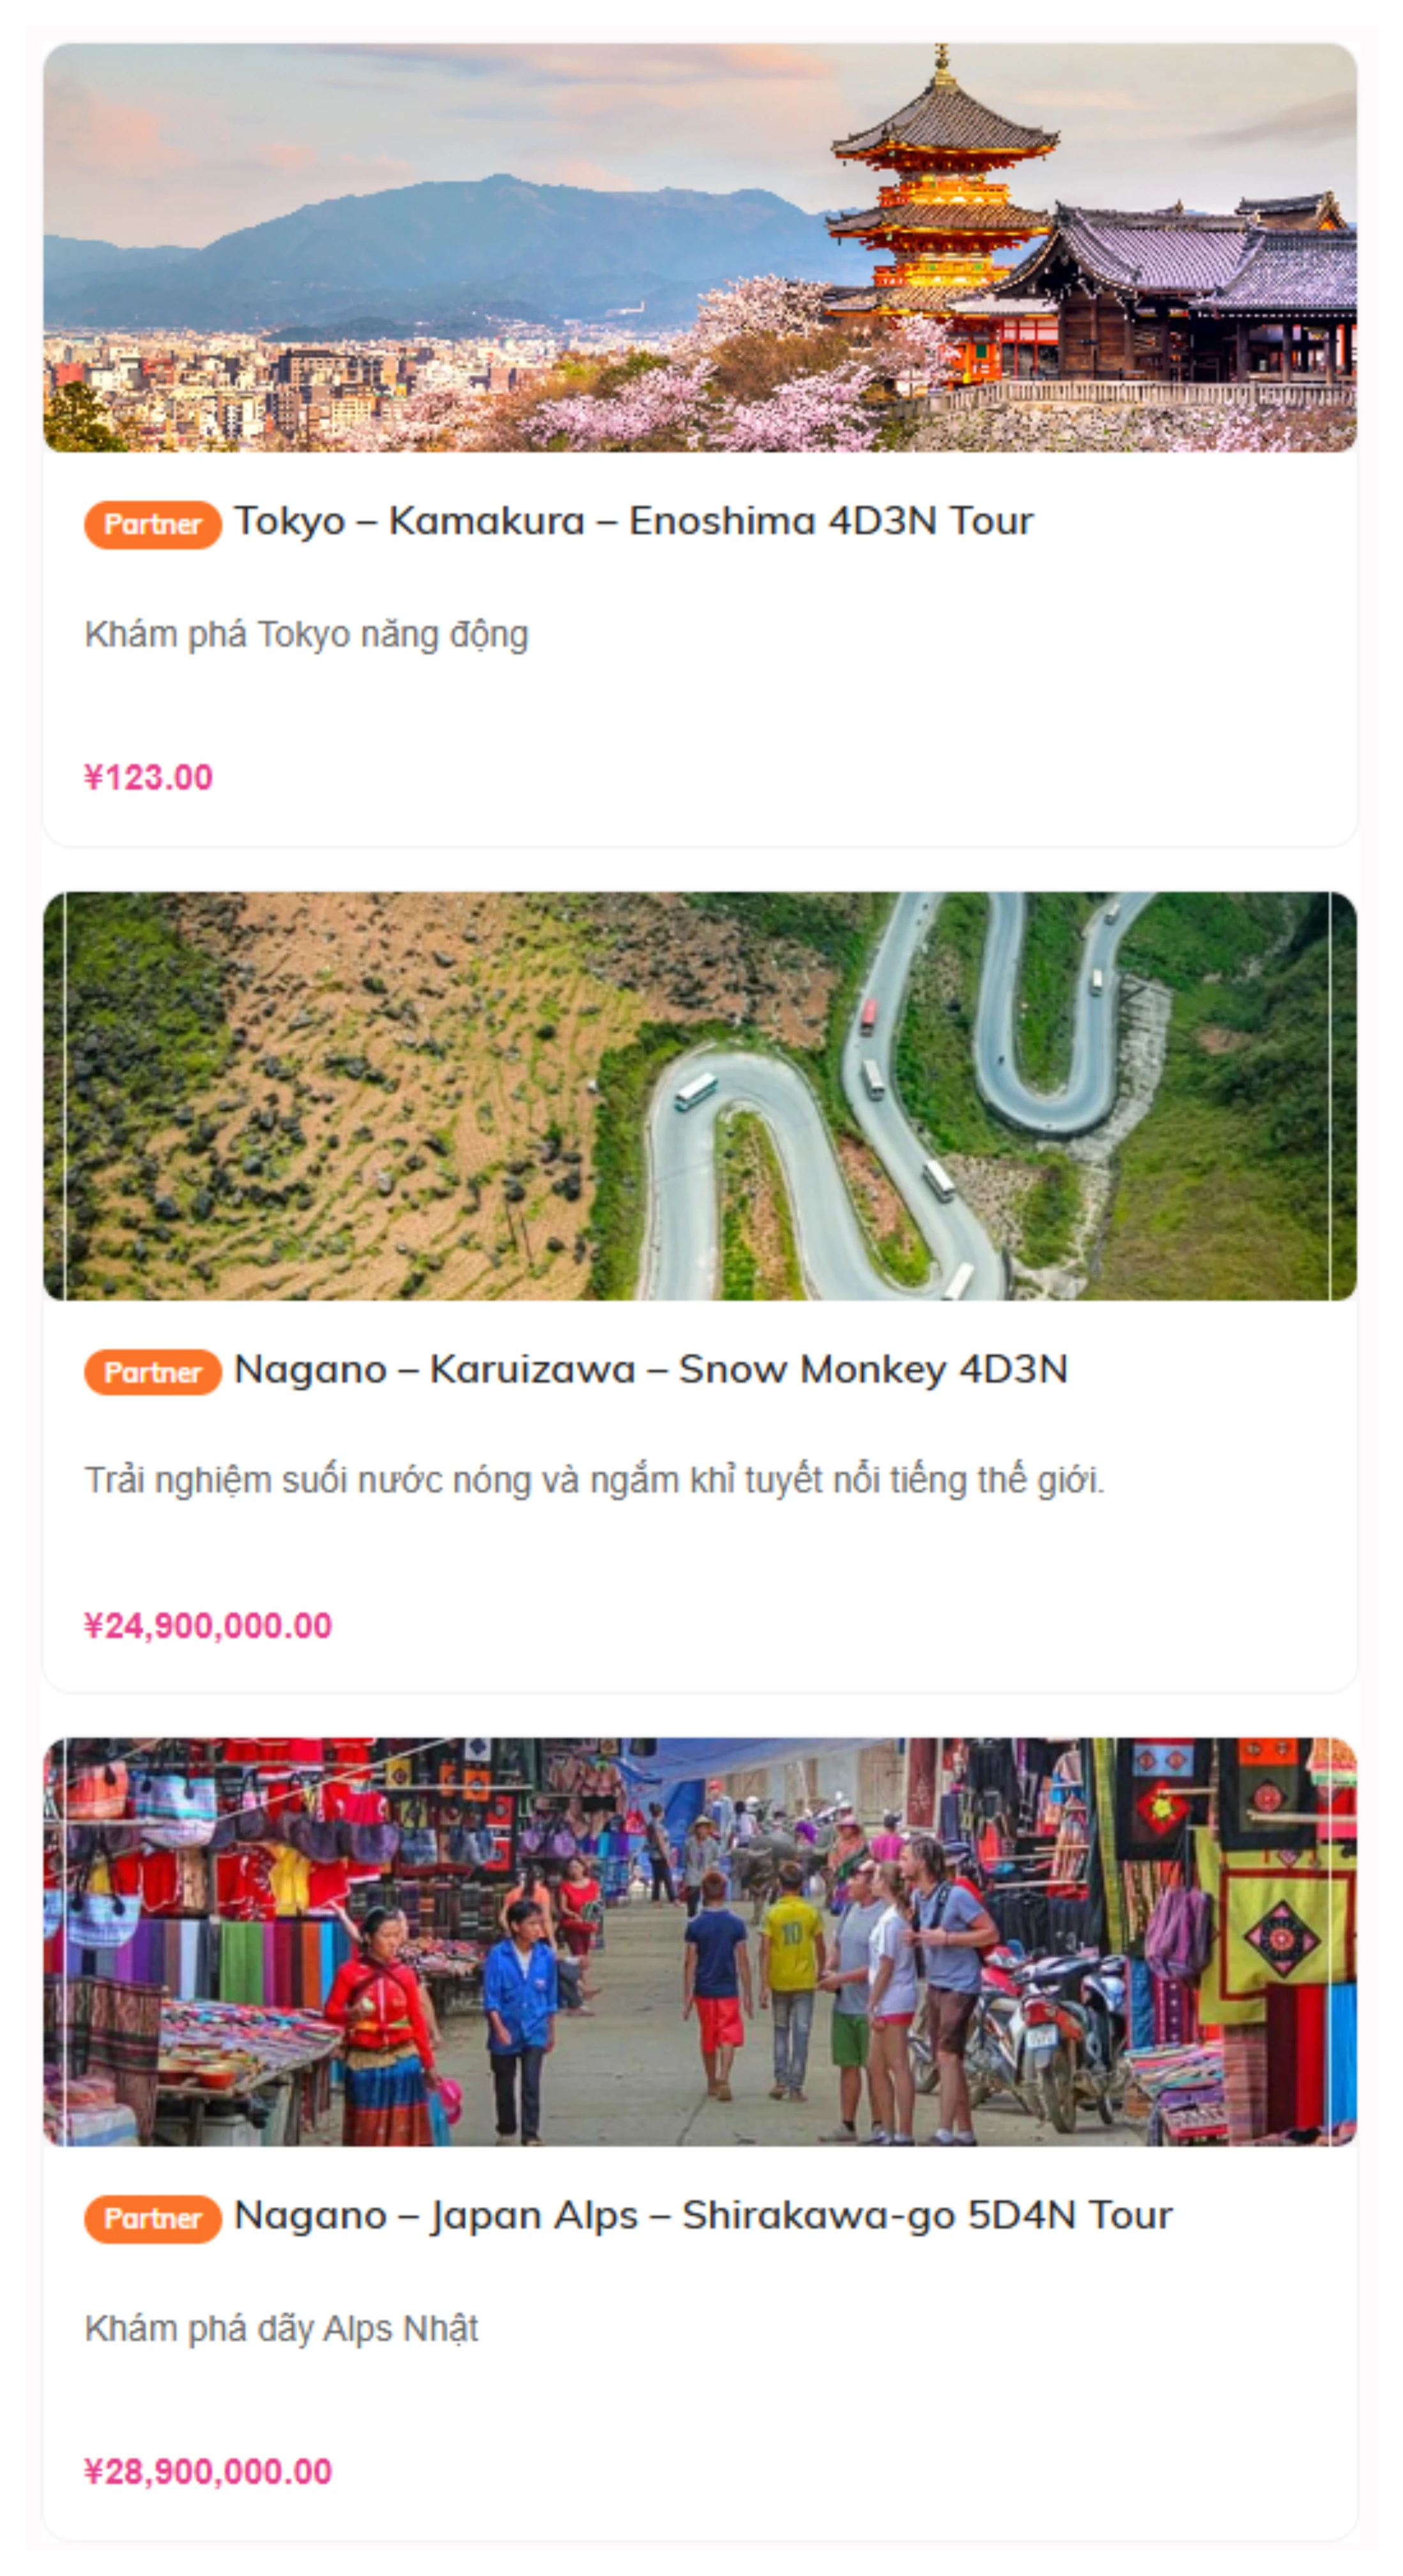This screenshot has width=1403, height=2576.
Task: Click the Partner badge on the Shirakawa-go tour
Action: tap(153, 2218)
